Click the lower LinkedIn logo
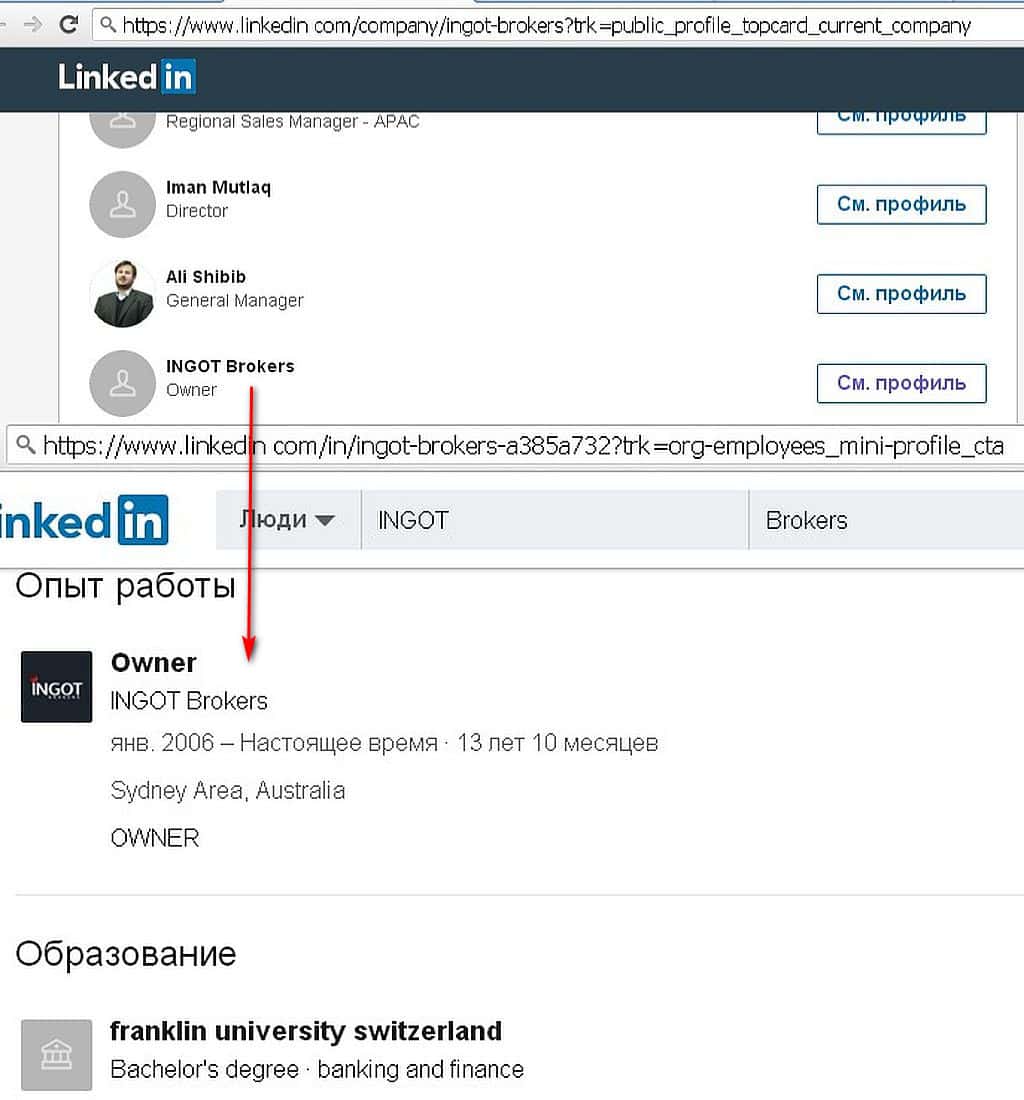This screenshot has width=1024, height=1100. [x=84, y=520]
